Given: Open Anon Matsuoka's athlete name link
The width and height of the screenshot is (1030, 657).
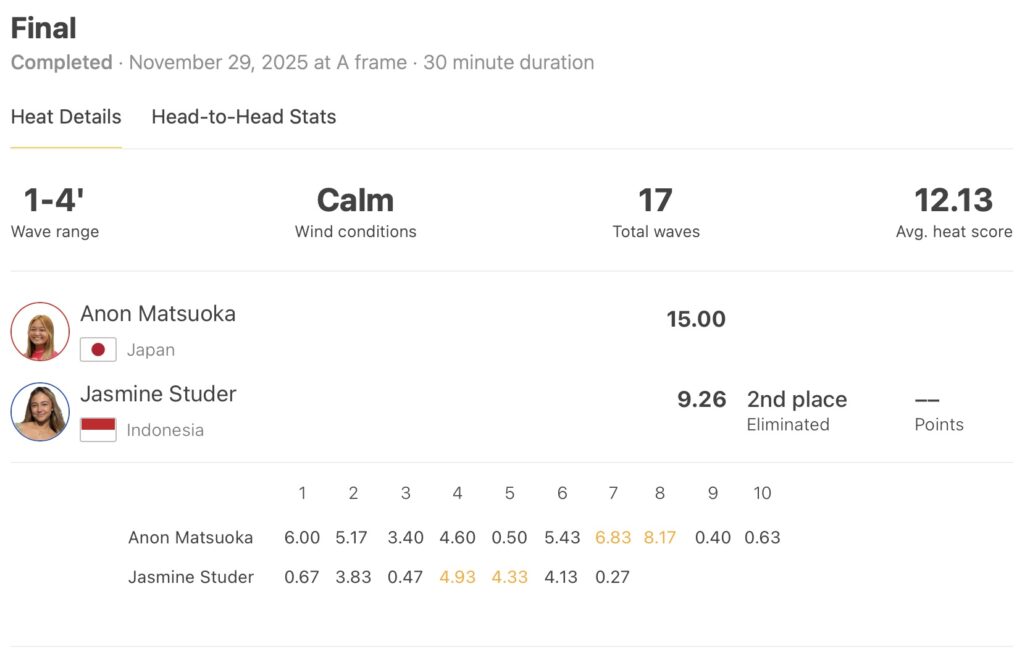Looking at the screenshot, I should click(158, 314).
